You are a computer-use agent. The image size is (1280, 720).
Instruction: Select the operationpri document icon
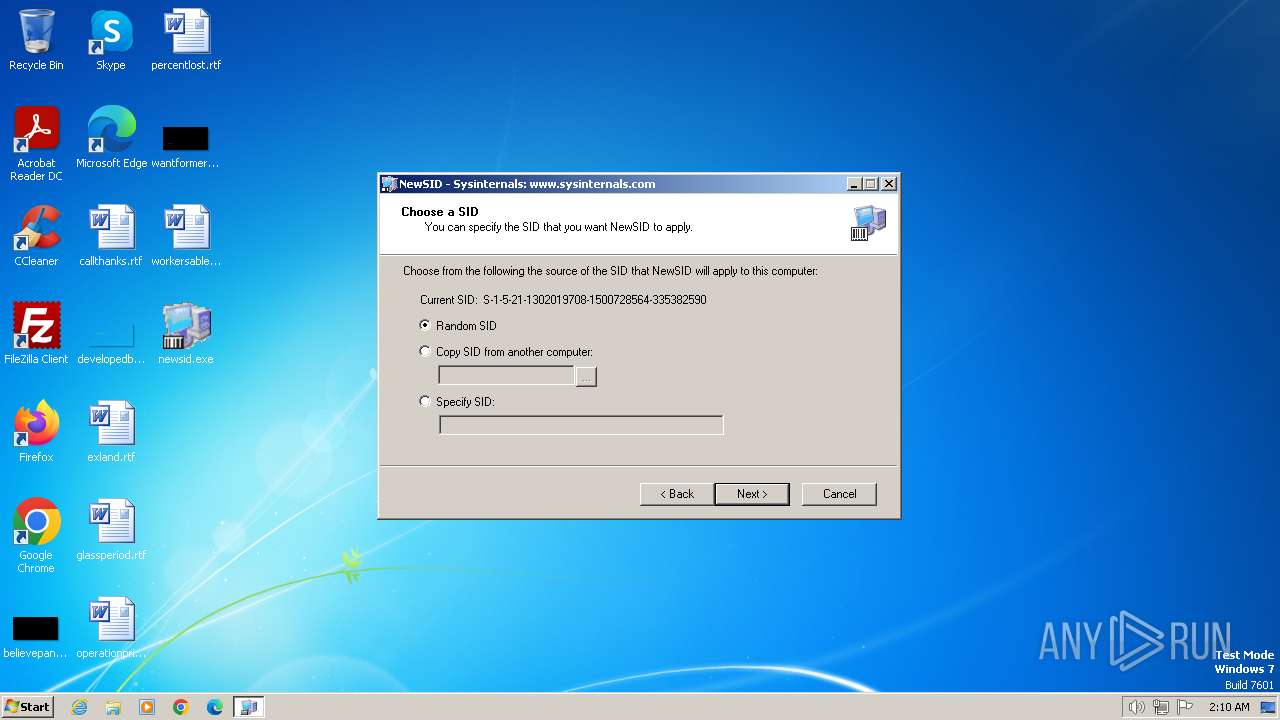tap(111, 628)
